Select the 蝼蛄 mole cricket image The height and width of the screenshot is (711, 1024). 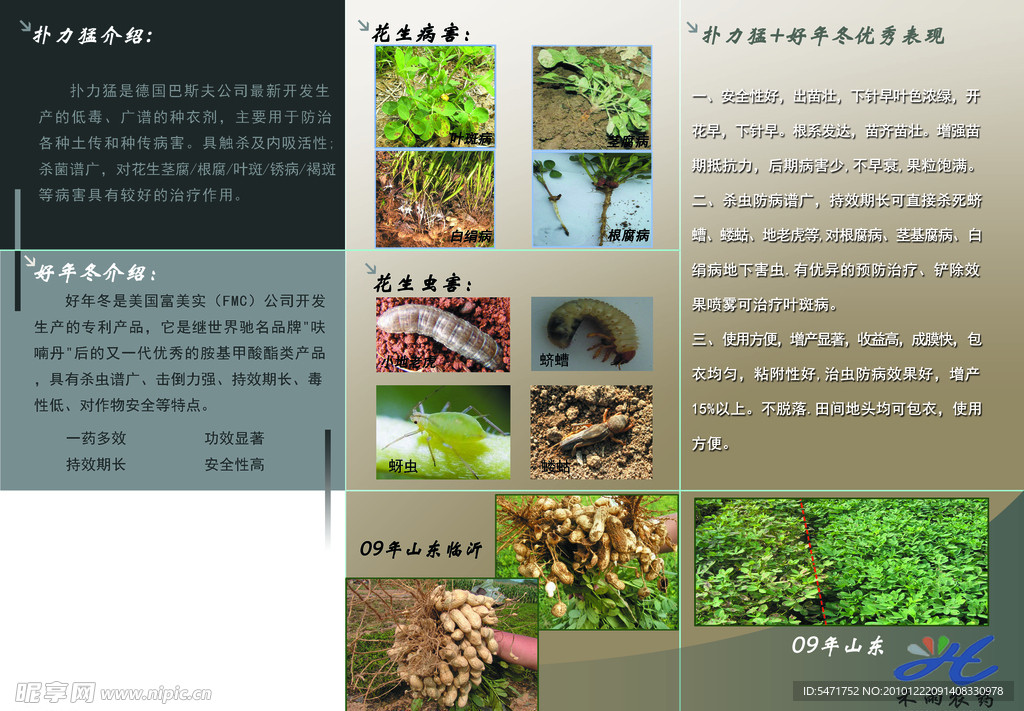pos(591,432)
